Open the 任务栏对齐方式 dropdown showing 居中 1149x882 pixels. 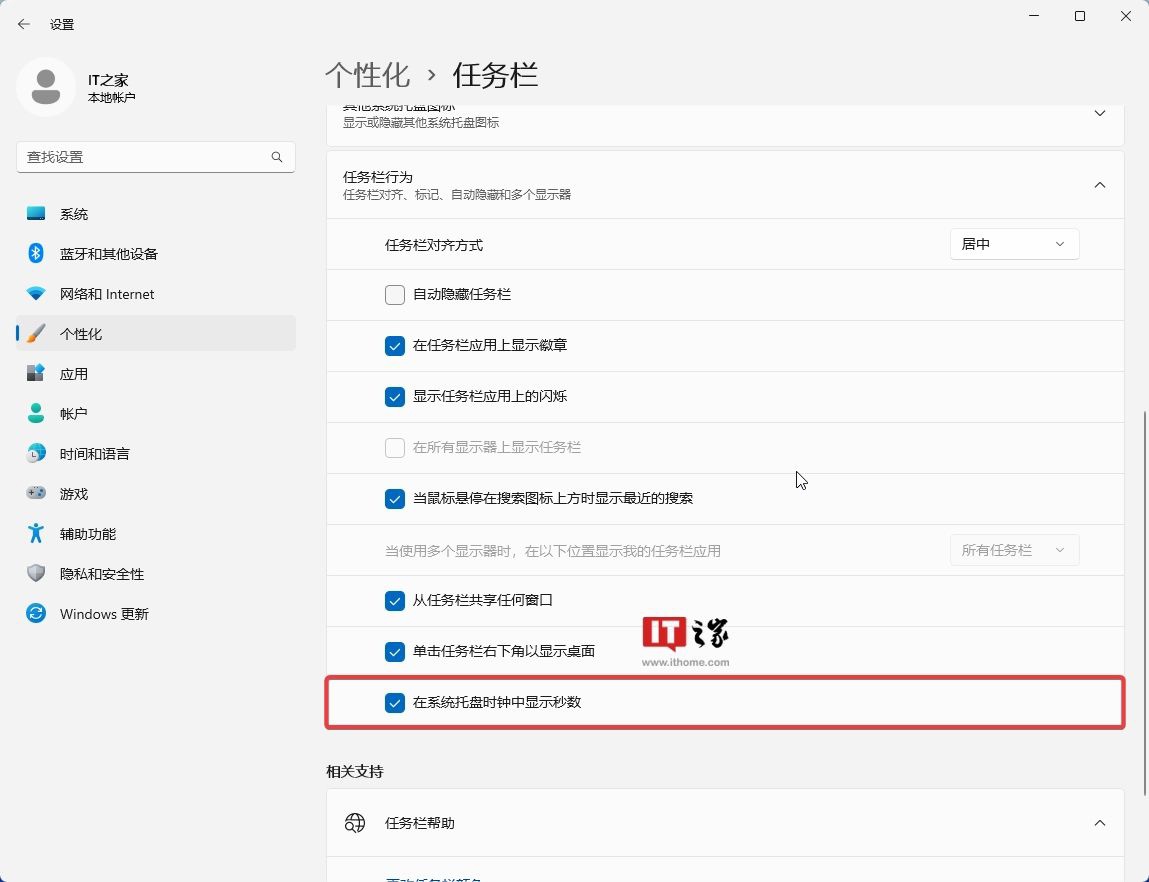tap(1013, 243)
